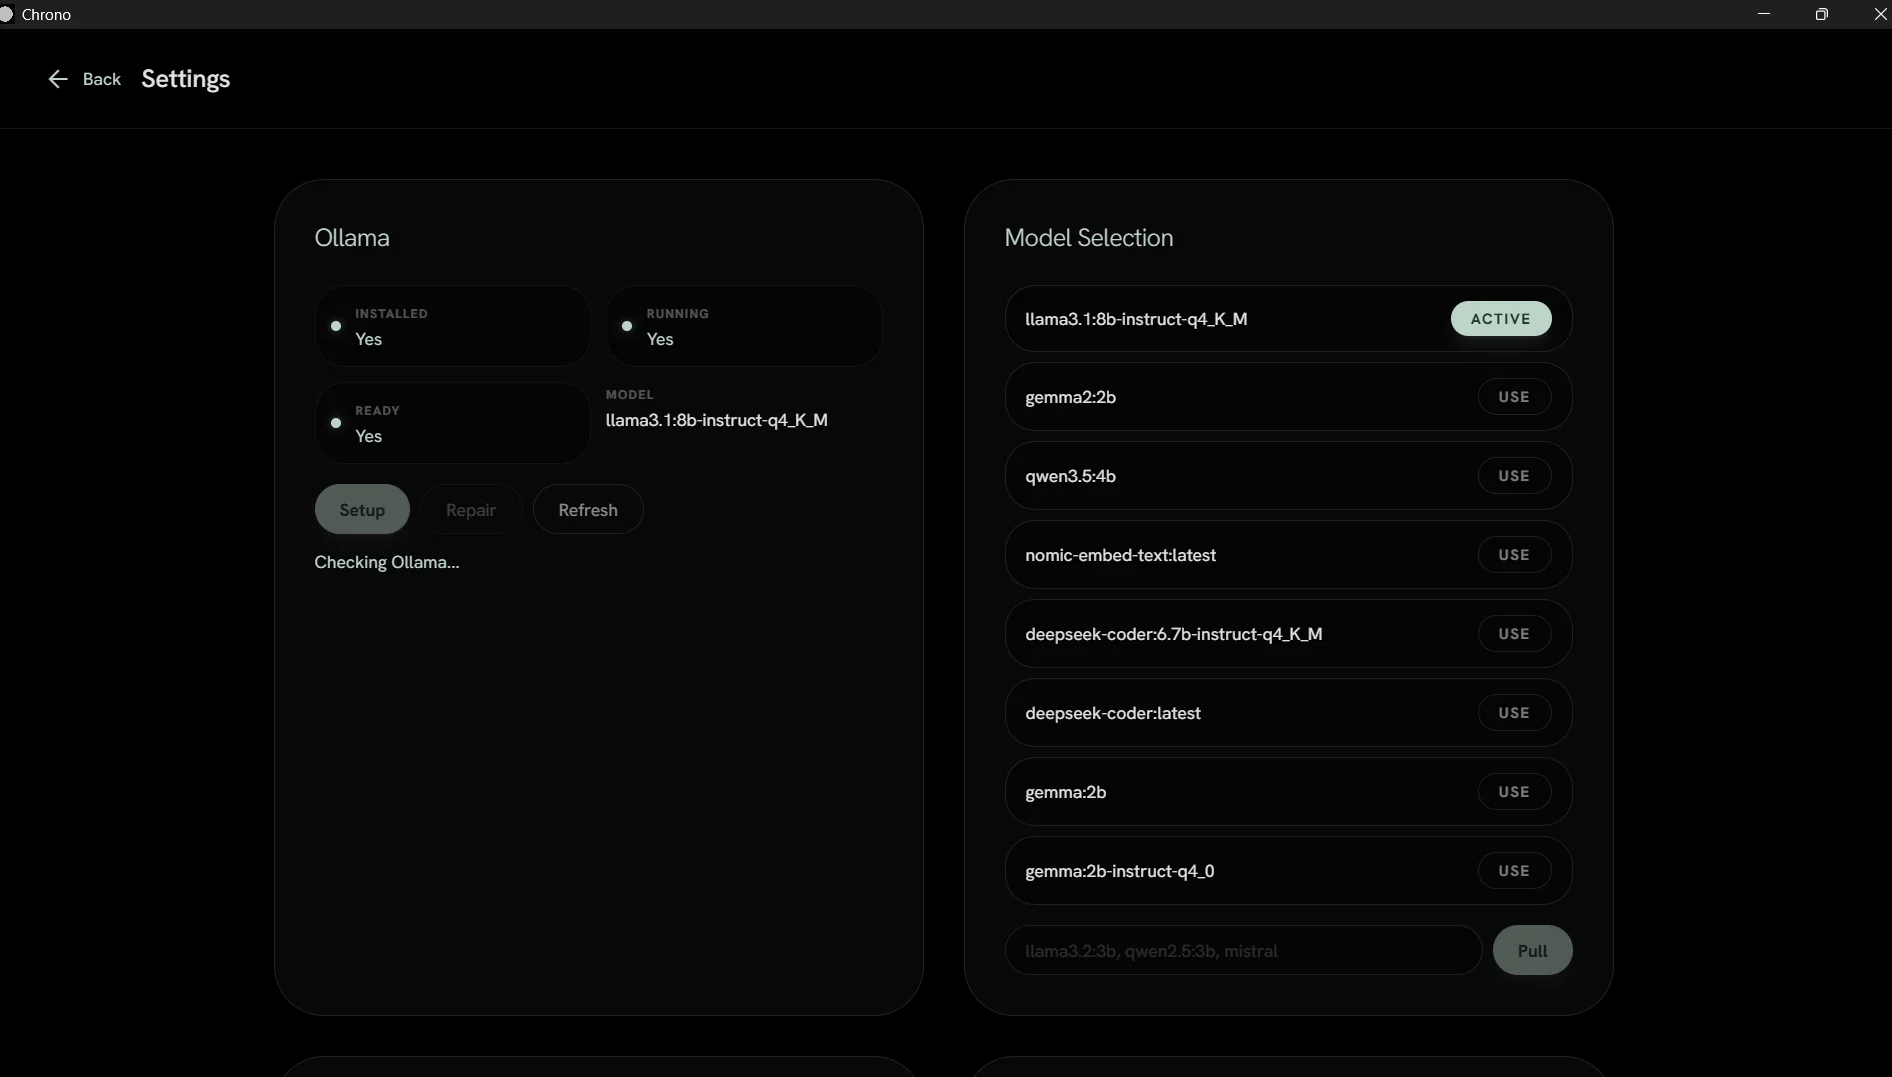Click the Back arrow icon

tap(58, 79)
